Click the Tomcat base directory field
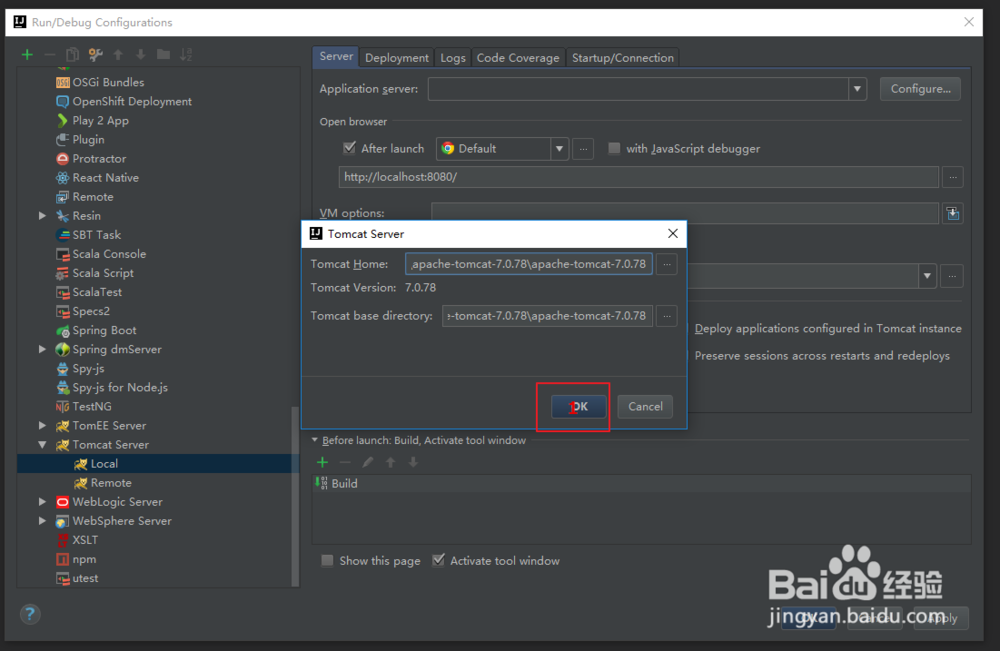Viewport: 1000px width, 651px height. (x=547, y=316)
